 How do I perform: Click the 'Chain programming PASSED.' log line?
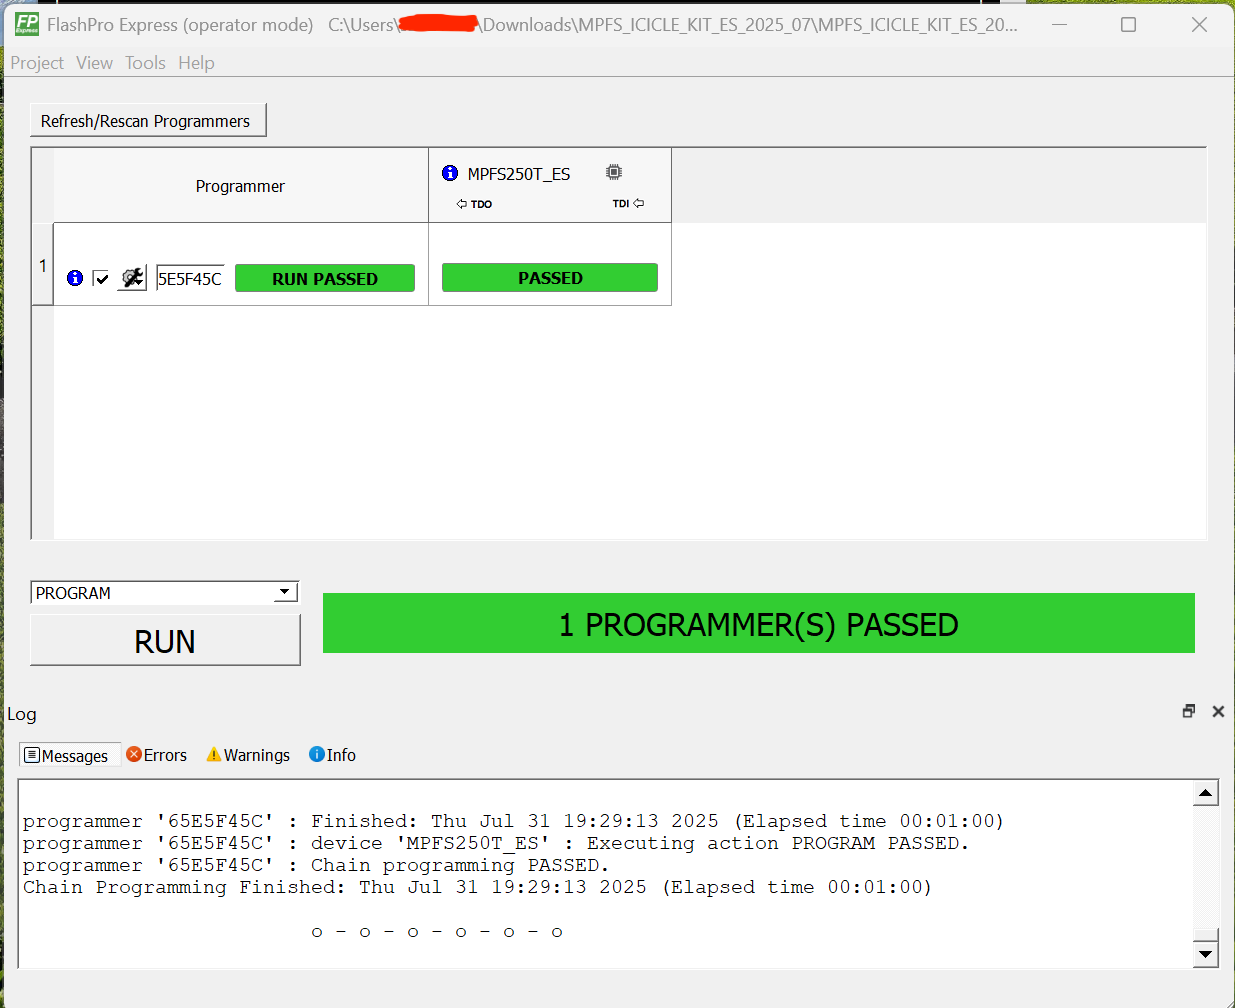coord(316,865)
